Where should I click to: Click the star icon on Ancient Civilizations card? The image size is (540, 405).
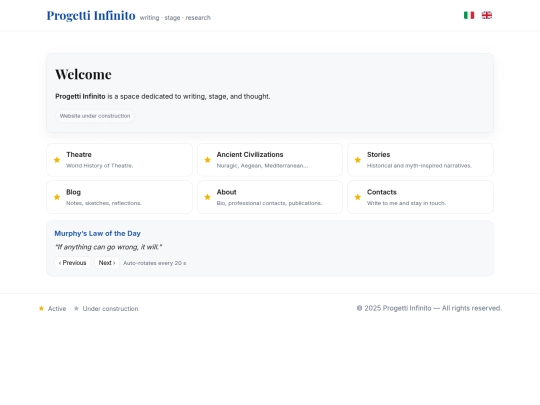click(x=207, y=160)
